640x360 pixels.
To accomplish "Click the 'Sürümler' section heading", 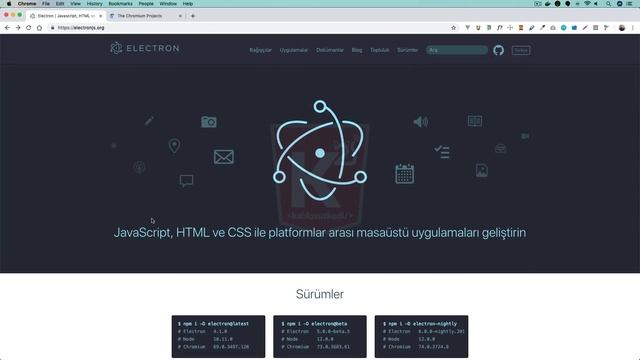I will pyautogui.click(x=320, y=294).
